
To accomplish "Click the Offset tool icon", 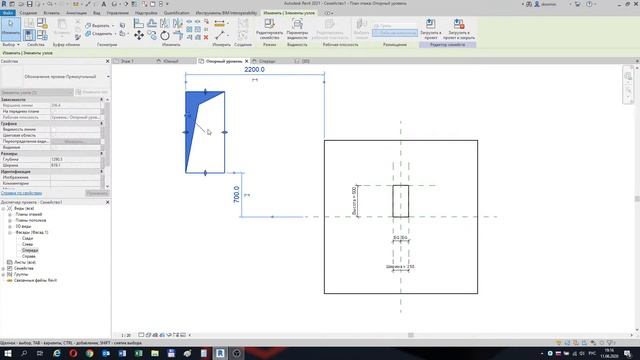I will pos(152,23).
